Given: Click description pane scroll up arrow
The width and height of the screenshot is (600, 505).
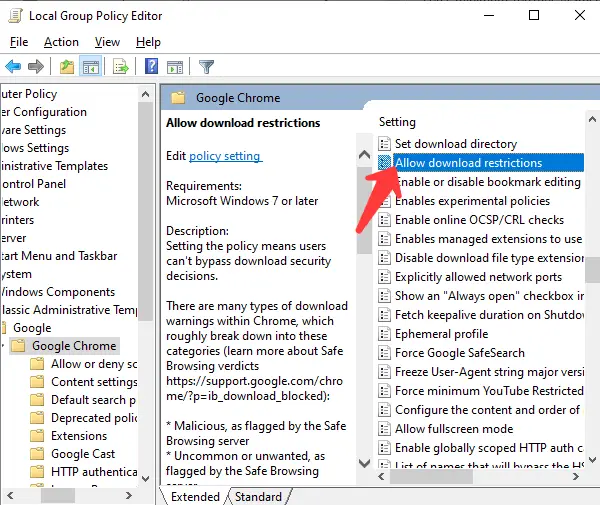Looking at the screenshot, I should [x=364, y=155].
